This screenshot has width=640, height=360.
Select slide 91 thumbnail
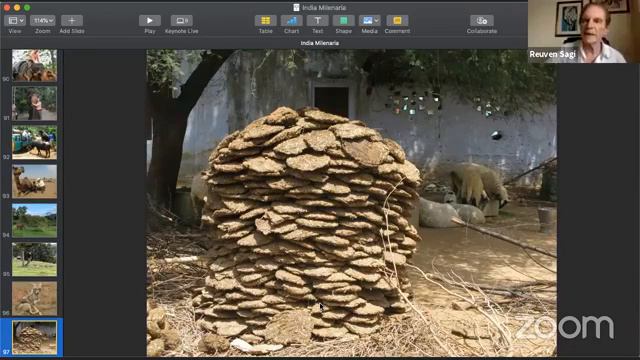click(x=34, y=103)
